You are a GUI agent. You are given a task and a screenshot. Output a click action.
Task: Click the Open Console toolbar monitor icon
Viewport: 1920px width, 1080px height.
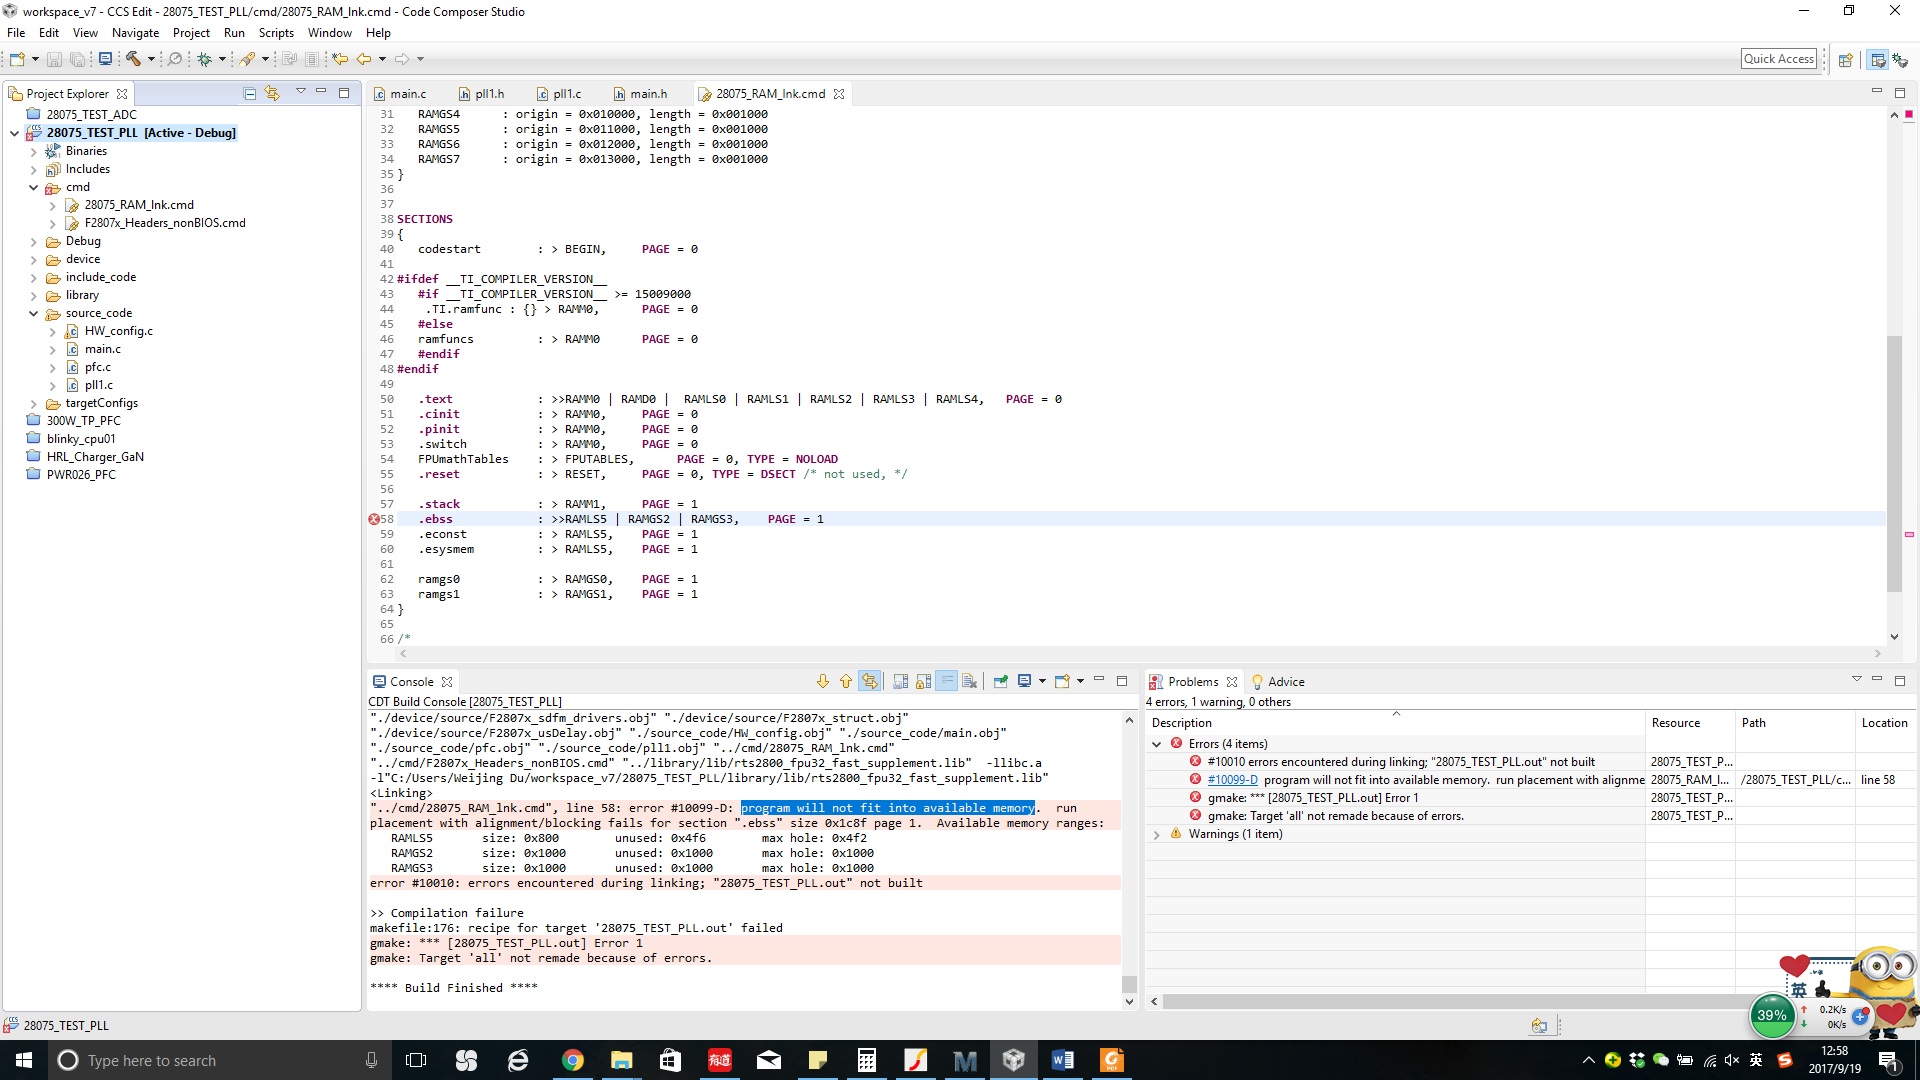pos(105,59)
